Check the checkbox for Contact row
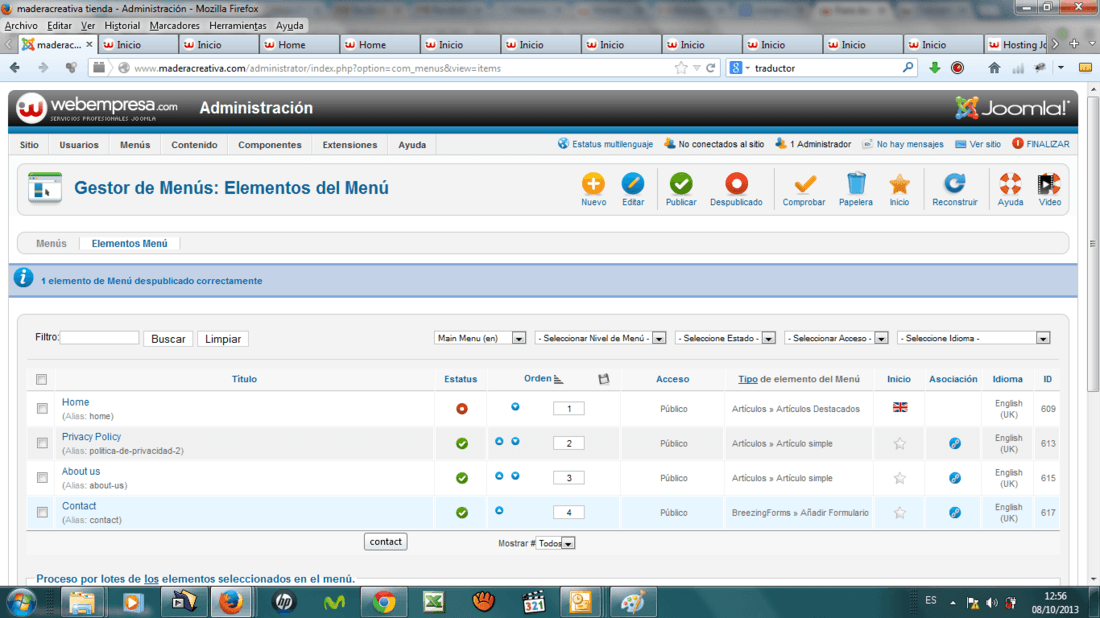Image resolution: width=1100 pixels, height=618 pixels. point(42,513)
